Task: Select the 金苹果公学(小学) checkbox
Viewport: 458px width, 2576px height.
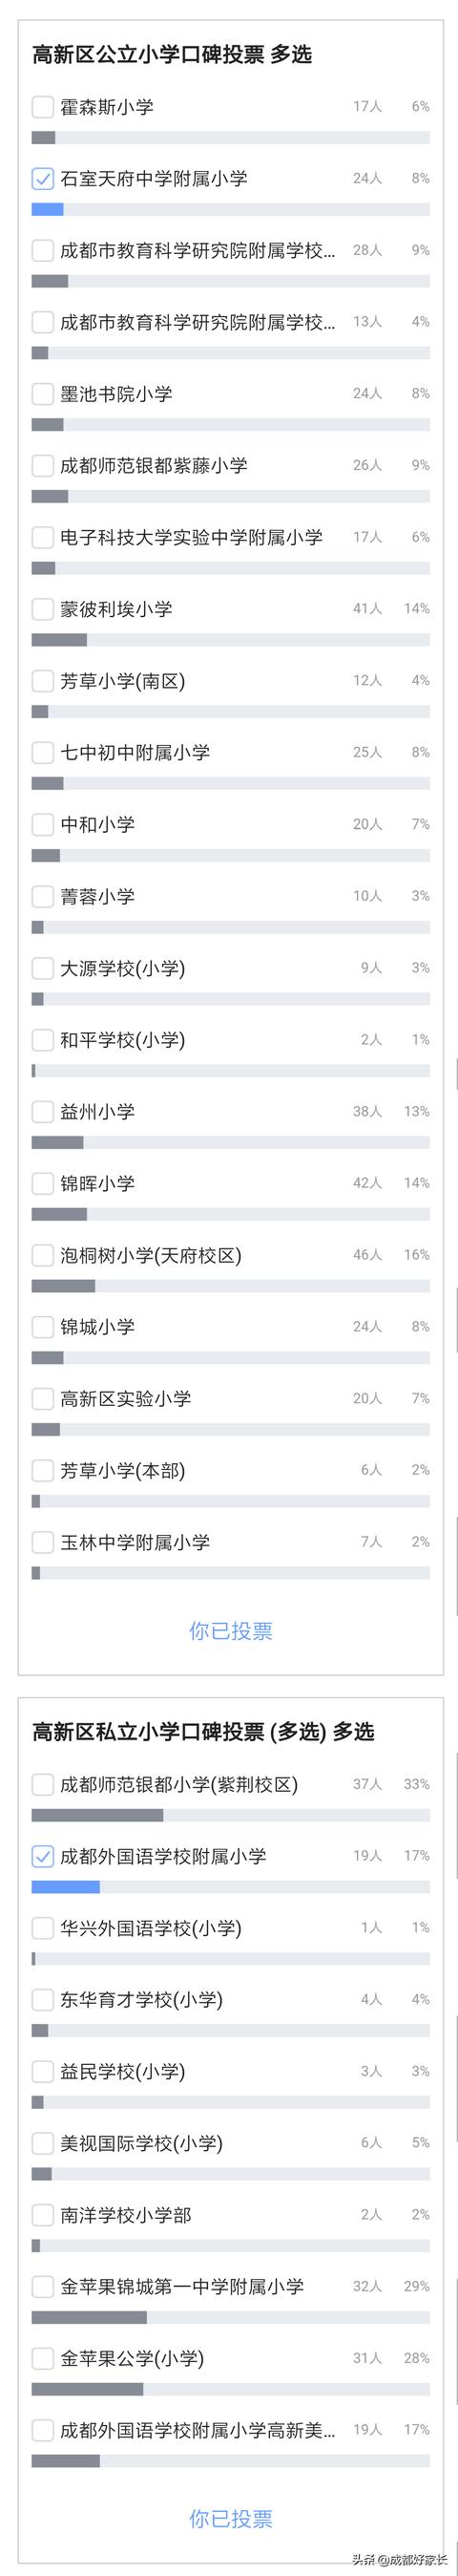Action: (43, 2359)
